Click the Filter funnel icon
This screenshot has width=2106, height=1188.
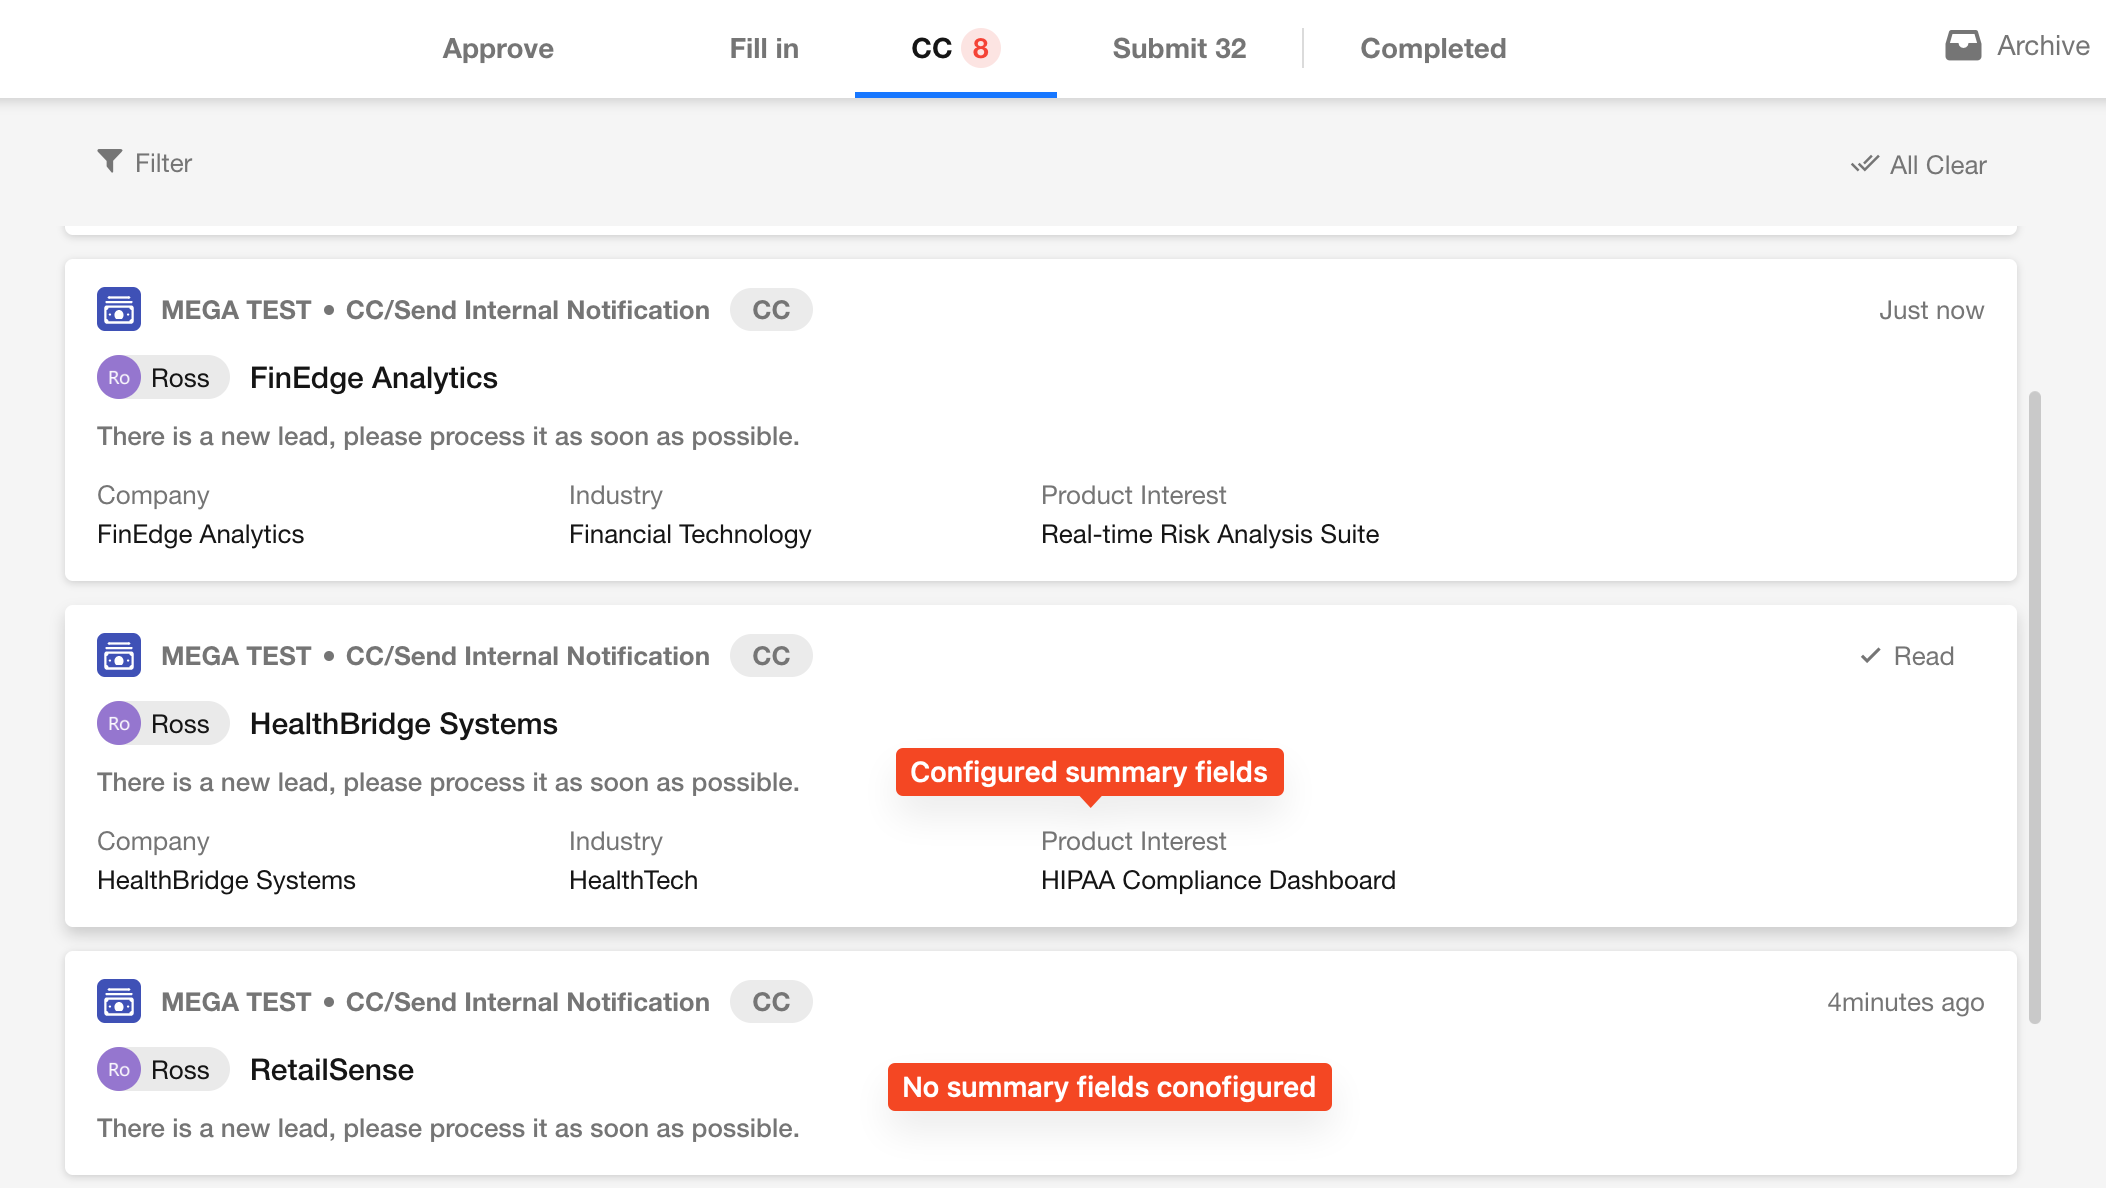[110, 162]
